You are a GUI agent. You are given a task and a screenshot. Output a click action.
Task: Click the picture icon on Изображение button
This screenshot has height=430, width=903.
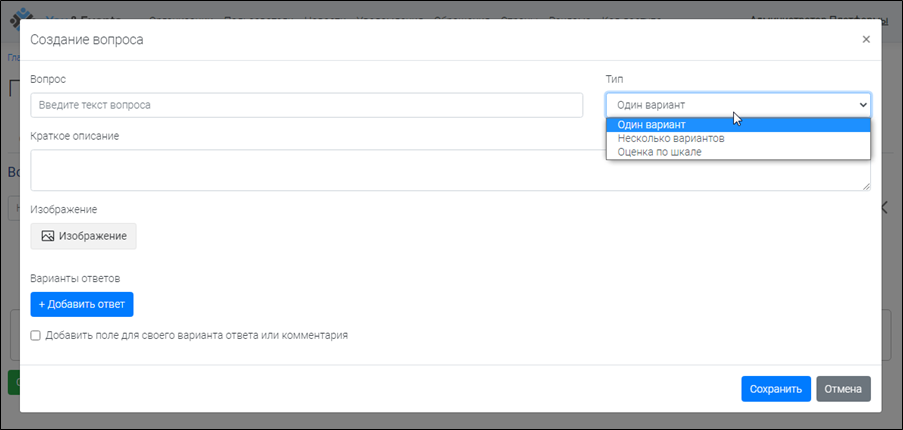click(47, 236)
